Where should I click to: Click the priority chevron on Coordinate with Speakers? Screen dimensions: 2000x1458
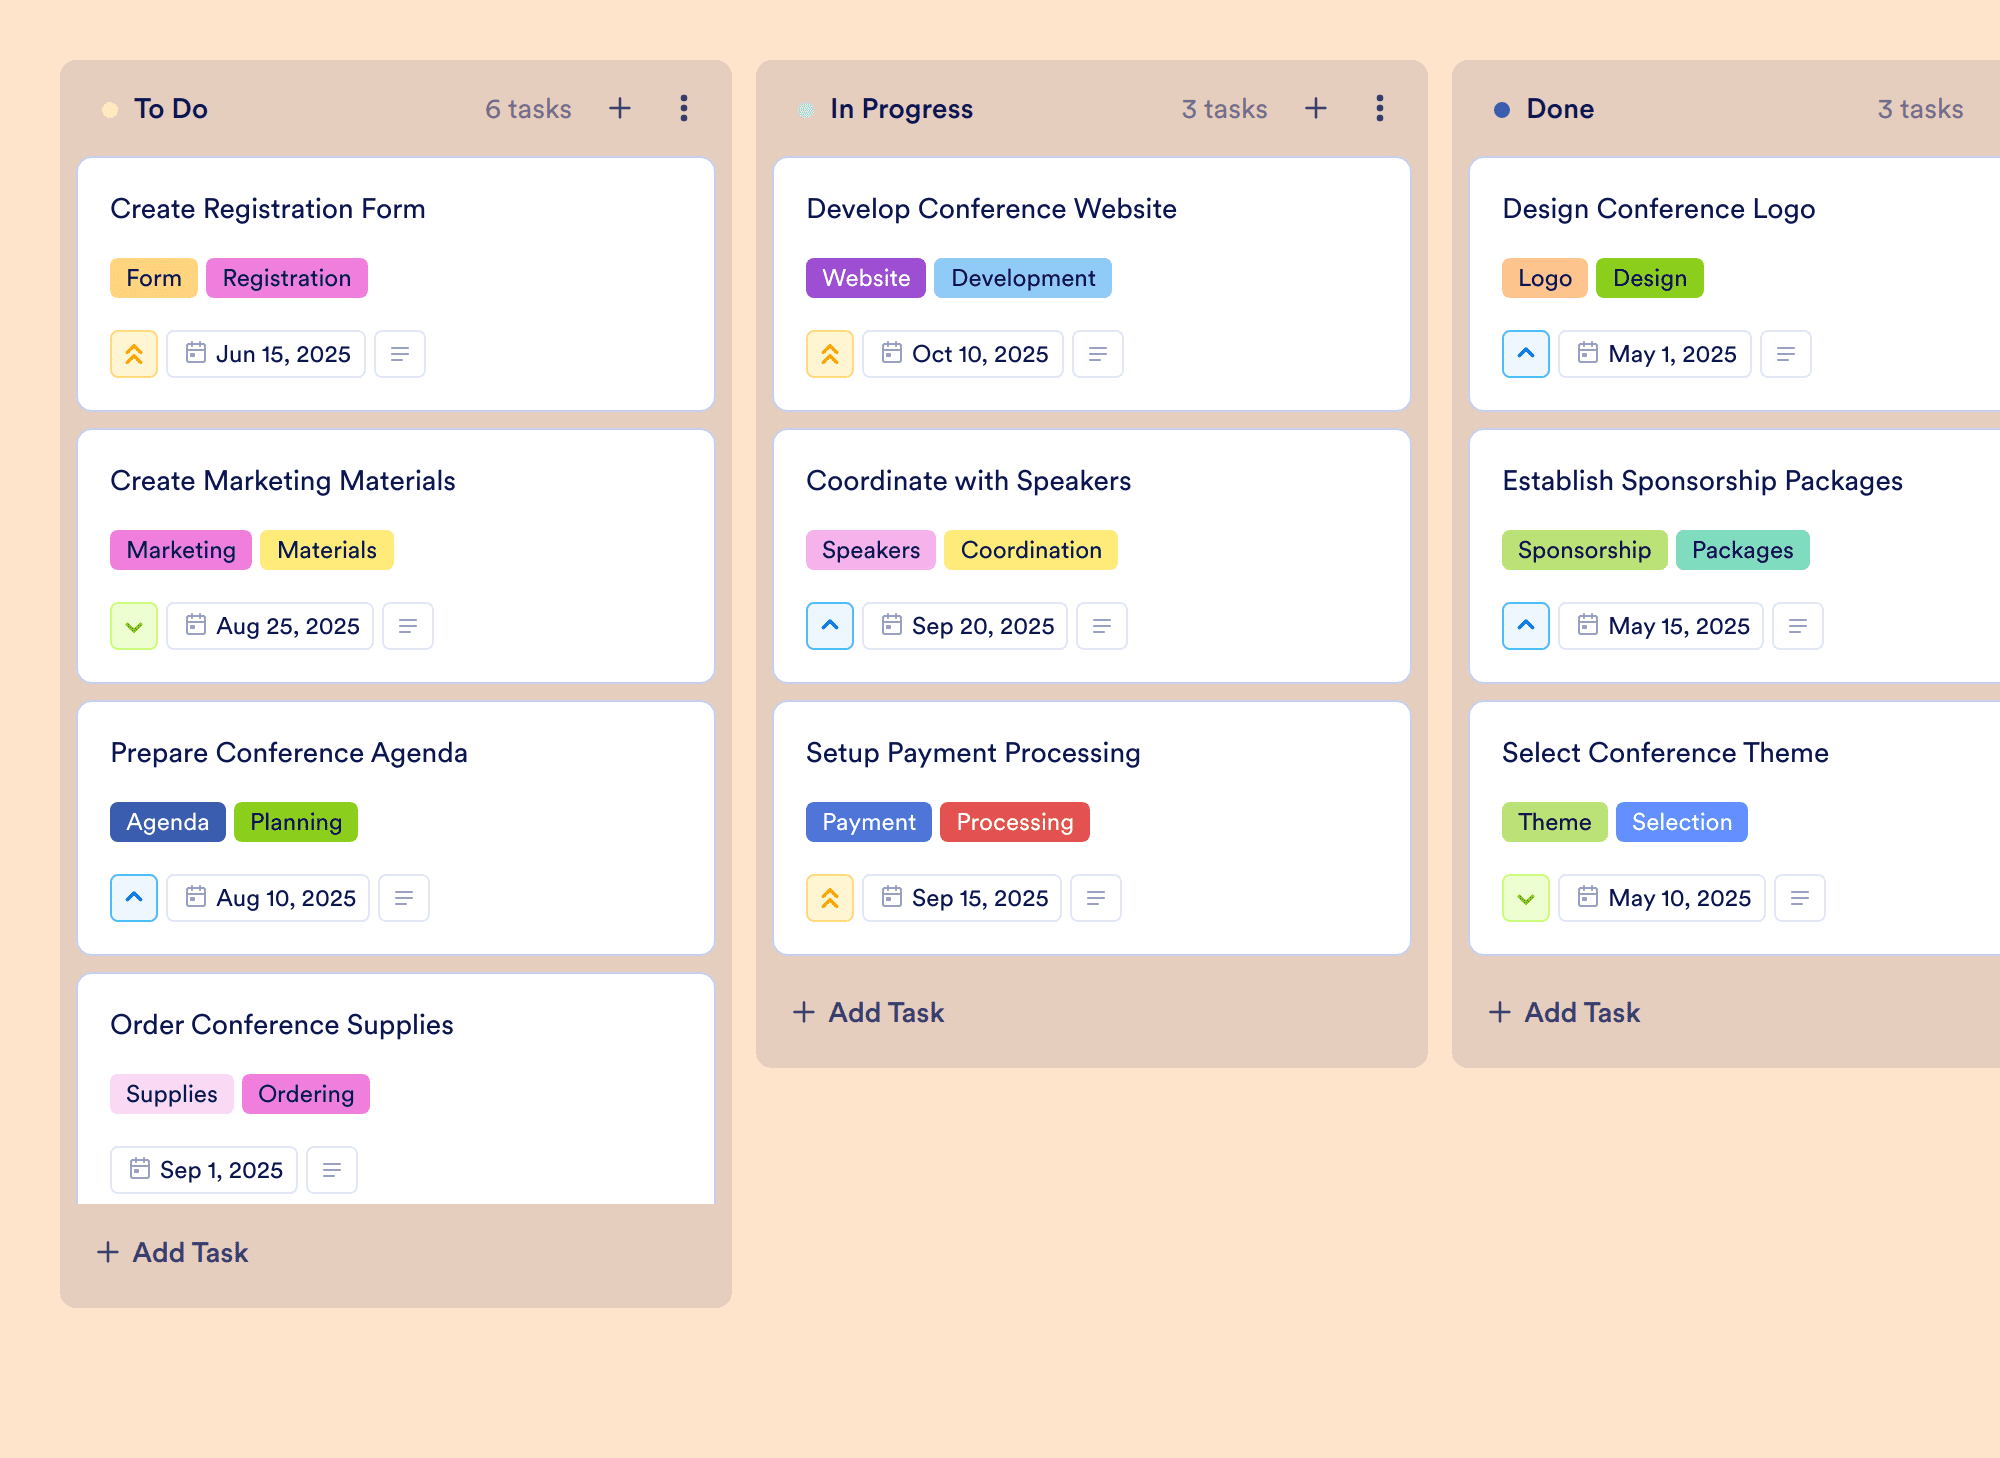point(830,626)
